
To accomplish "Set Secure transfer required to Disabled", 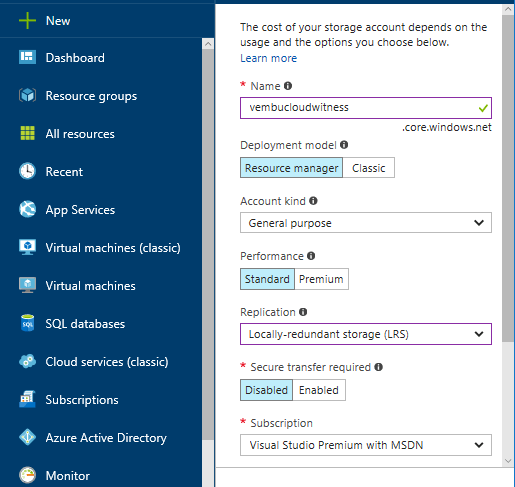I will tap(266, 390).
